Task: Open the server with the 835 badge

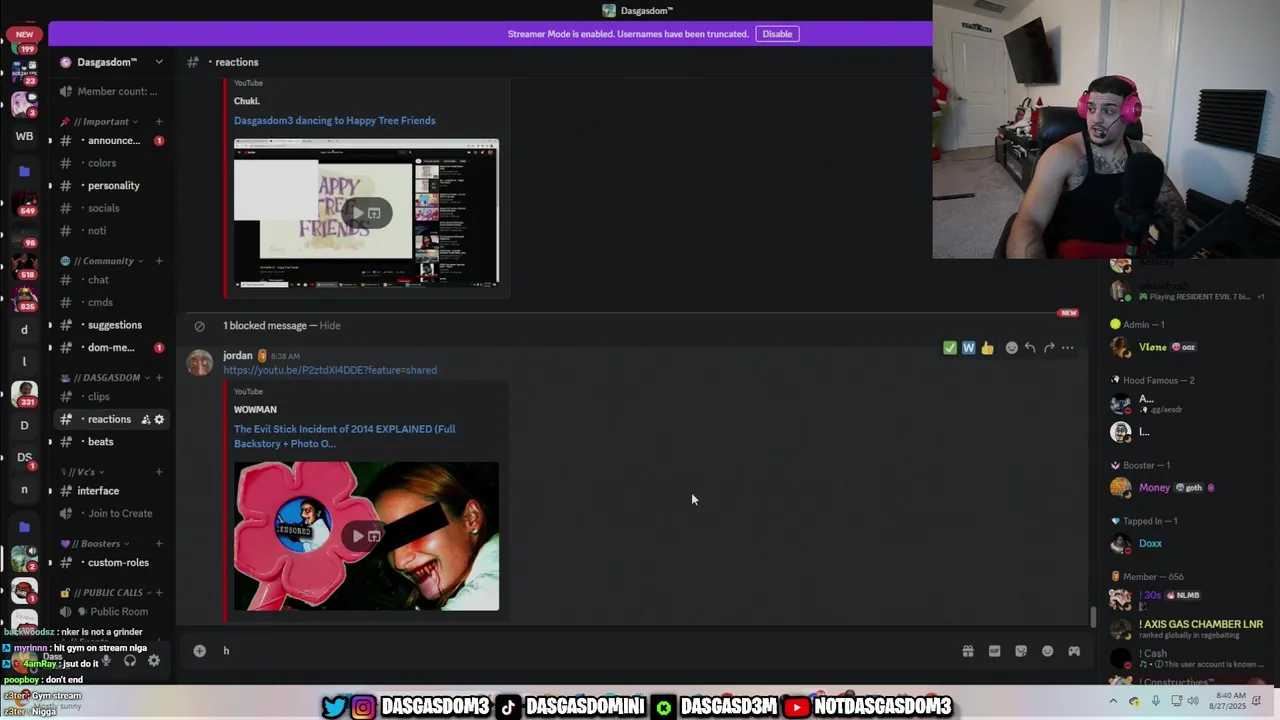Action: click(x=24, y=298)
